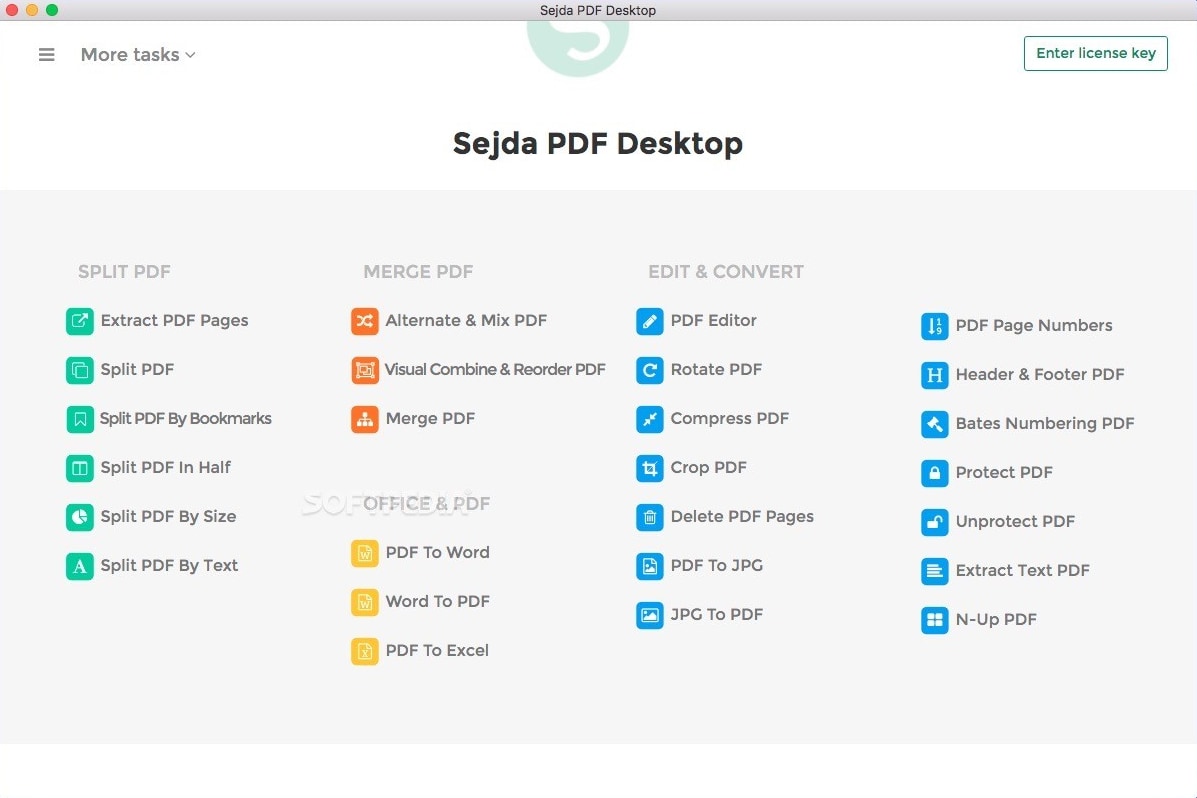Click the Enter license key button
The image size is (1197, 798).
pos(1095,53)
